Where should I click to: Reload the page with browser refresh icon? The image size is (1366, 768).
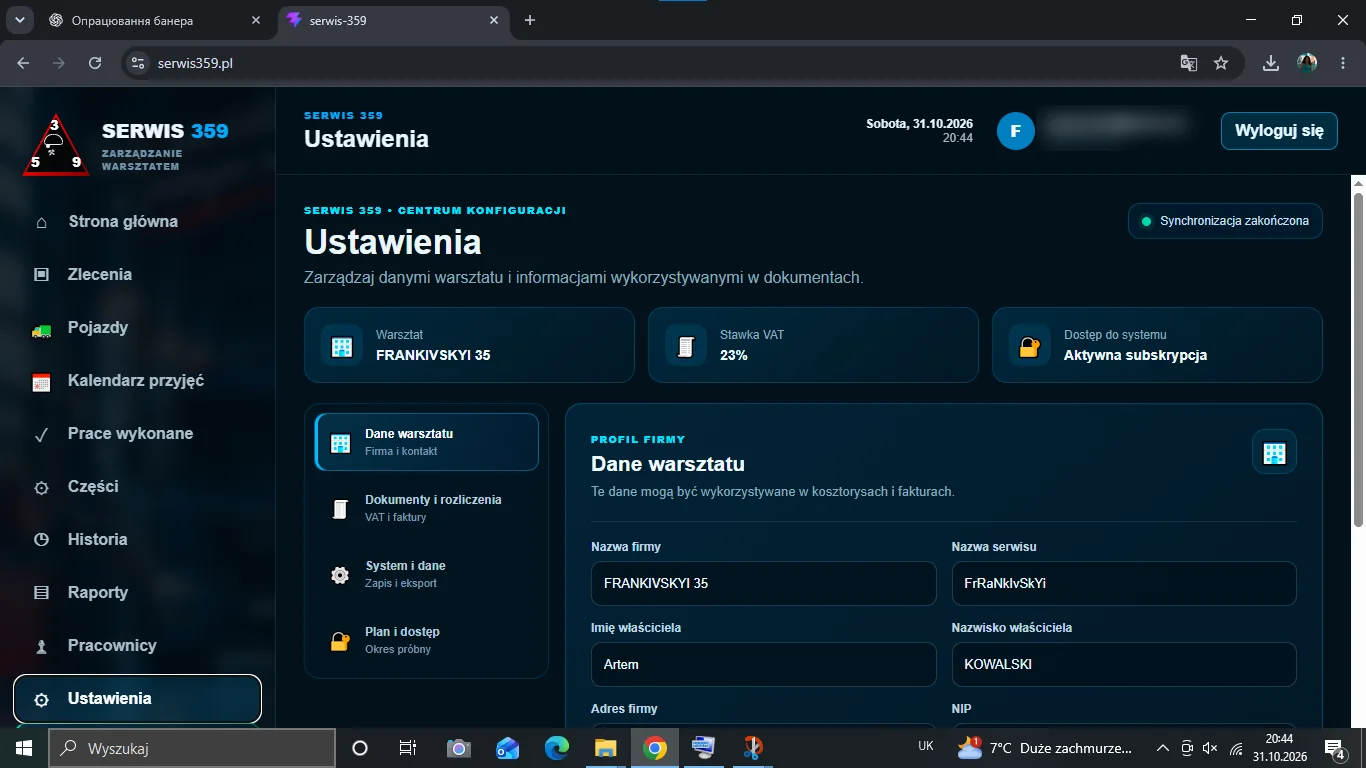coord(95,63)
